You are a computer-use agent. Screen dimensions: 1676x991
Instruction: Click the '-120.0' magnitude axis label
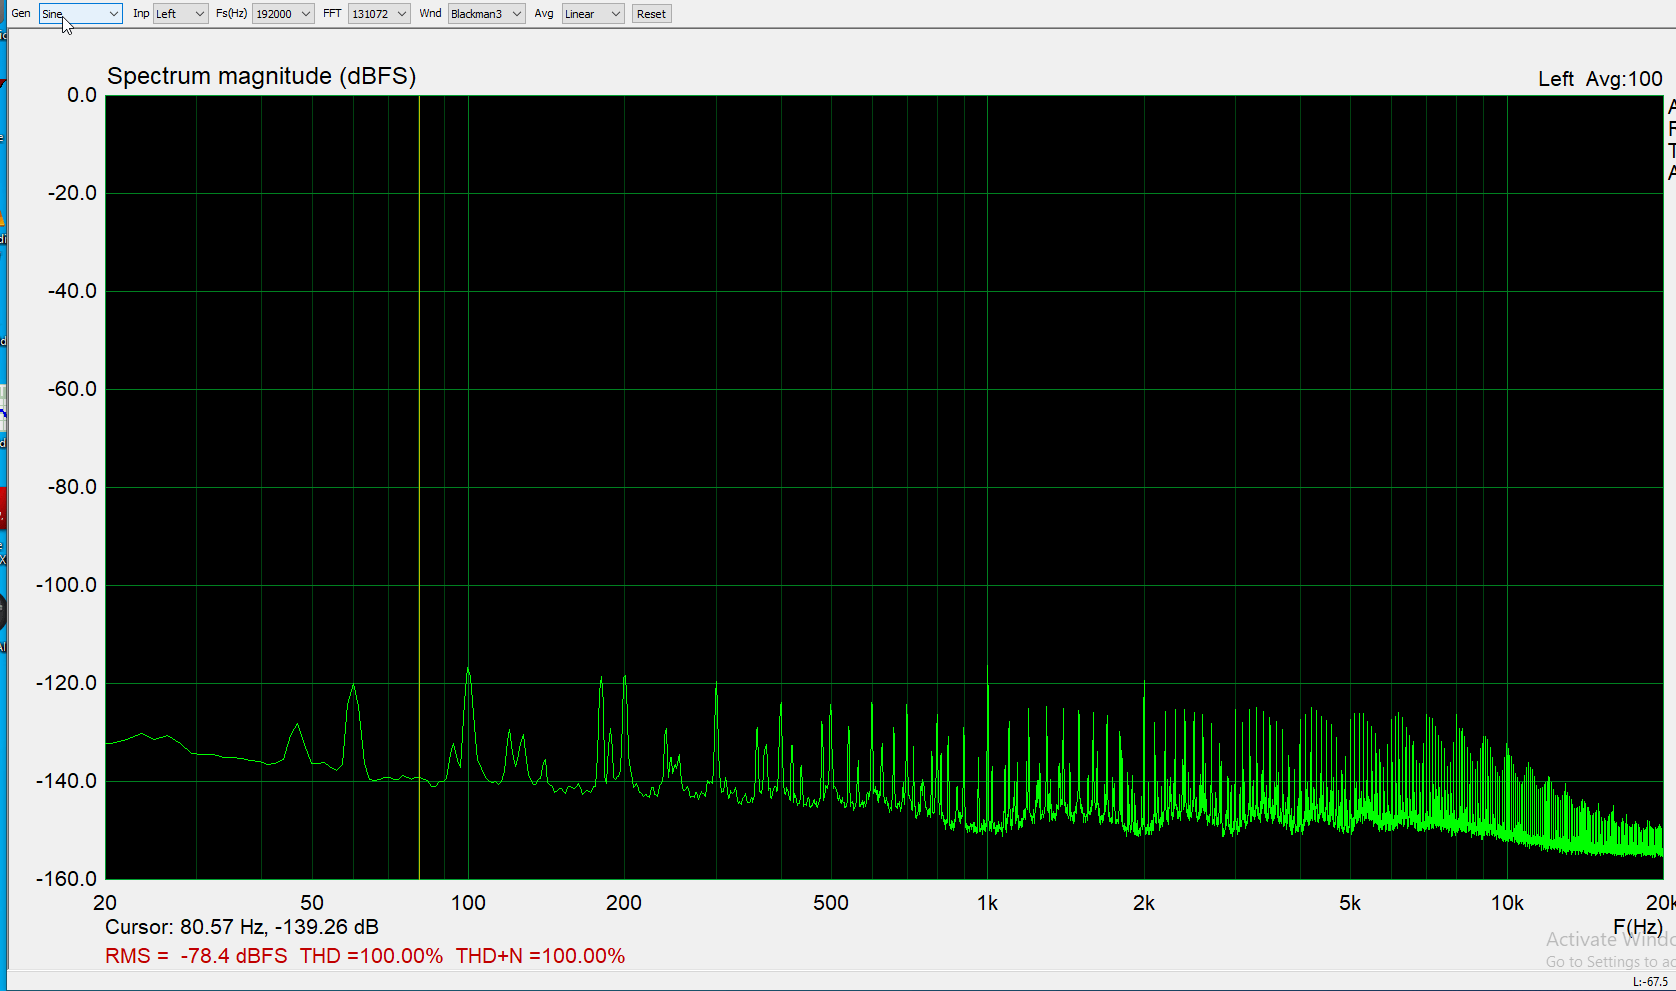coord(67,683)
